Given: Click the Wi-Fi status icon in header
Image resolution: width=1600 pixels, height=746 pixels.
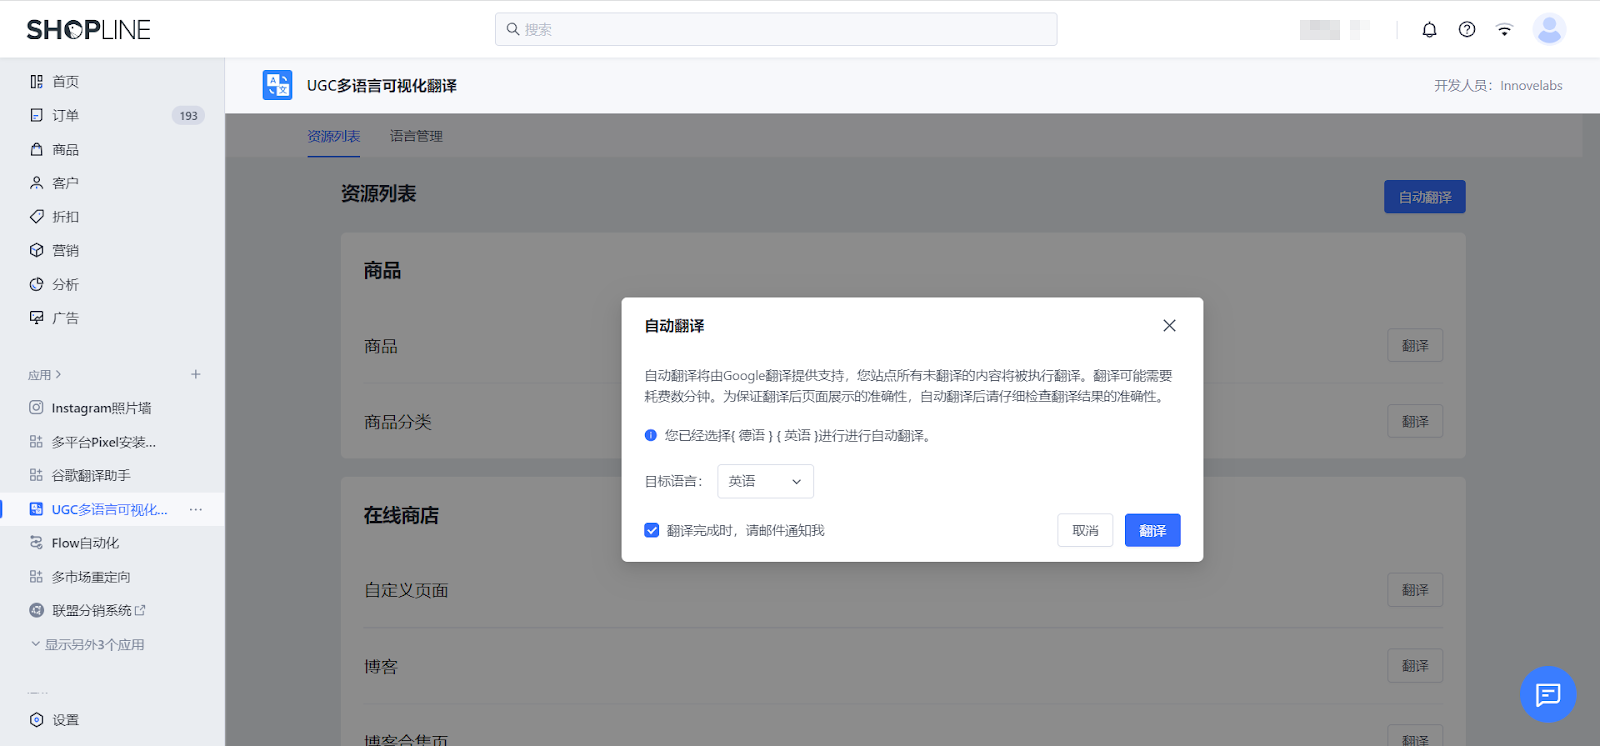Looking at the screenshot, I should pos(1504,30).
